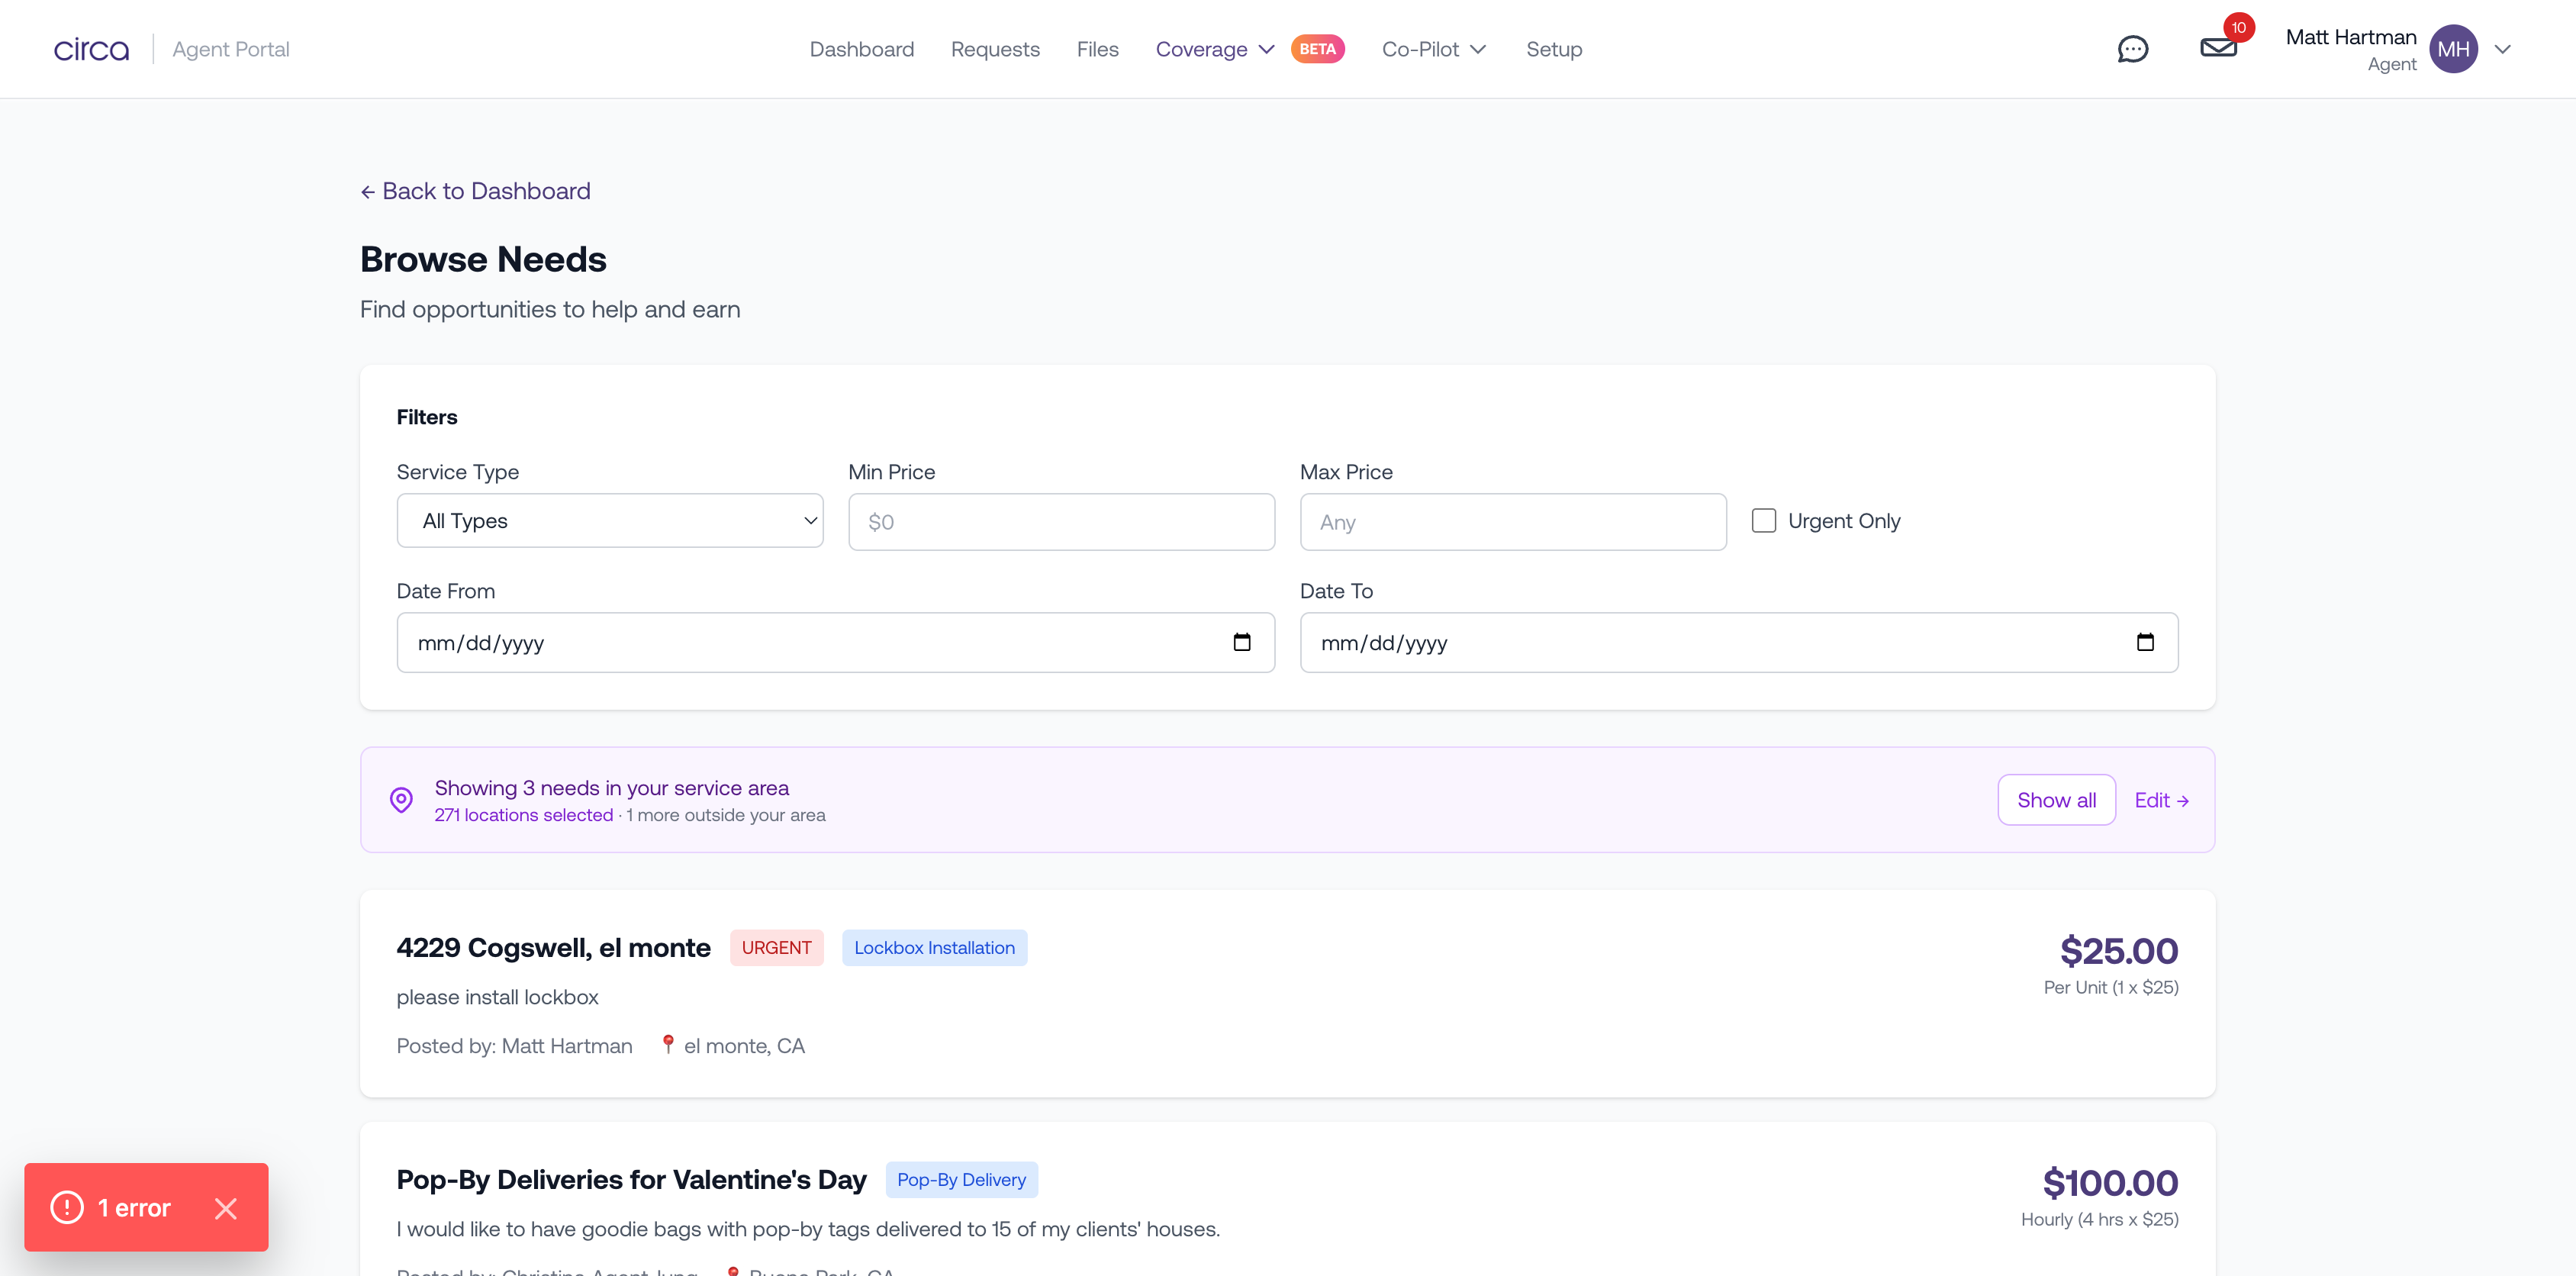The image size is (2576, 1276).
Task: Click the Show all button
Action: point(2056,800)
